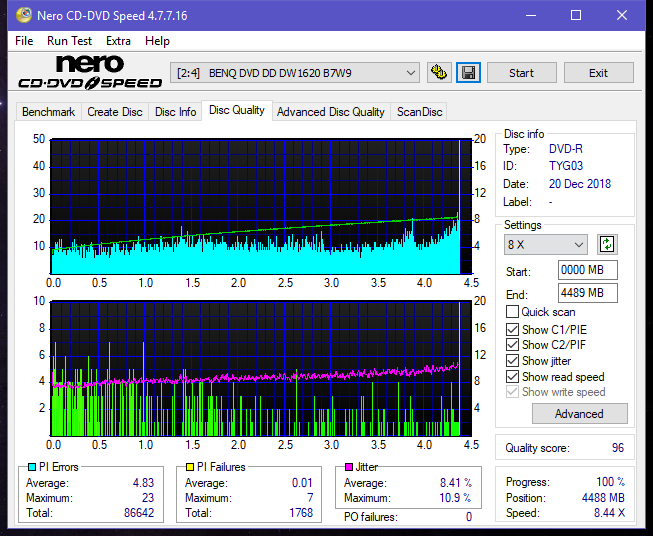Switch to the Disc Info tab
This screenshot has height=536, width=653.
click(175, 112)
